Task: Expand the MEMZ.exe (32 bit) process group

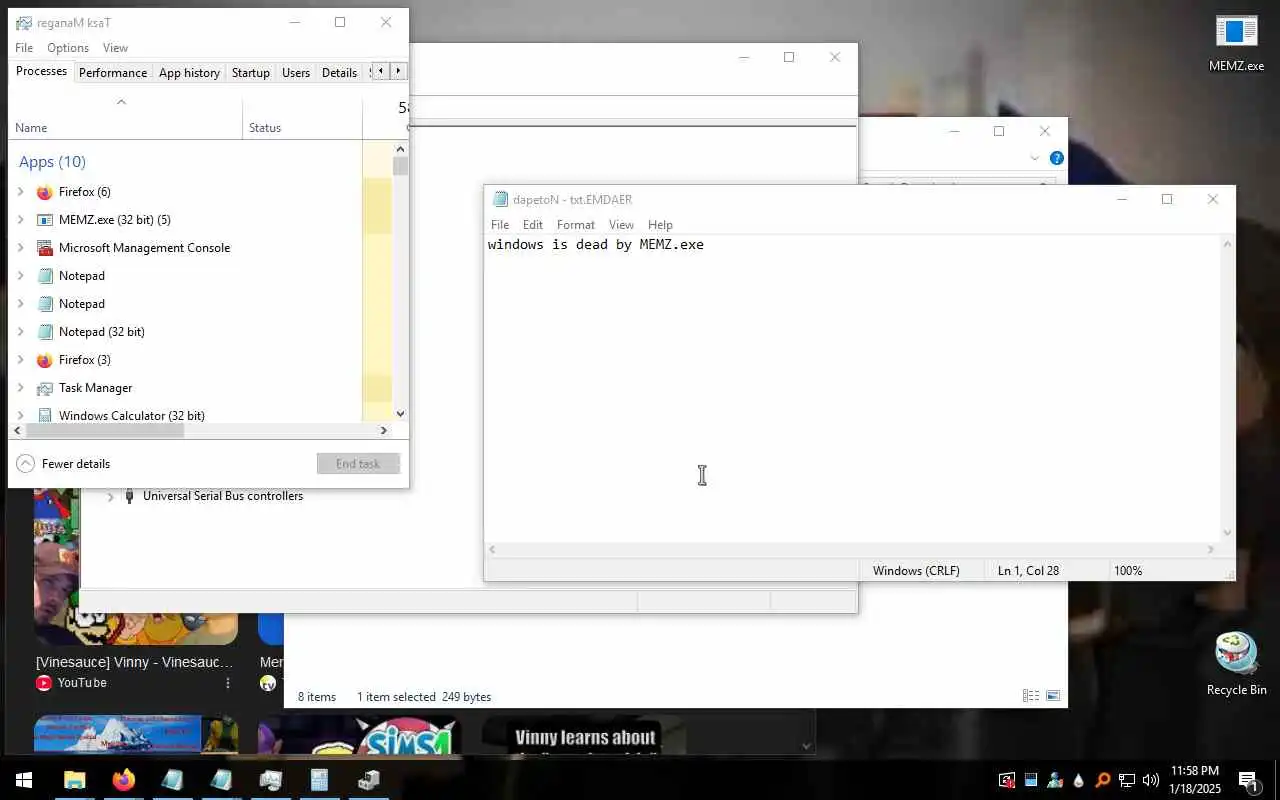Action: (x=21, y=220)
